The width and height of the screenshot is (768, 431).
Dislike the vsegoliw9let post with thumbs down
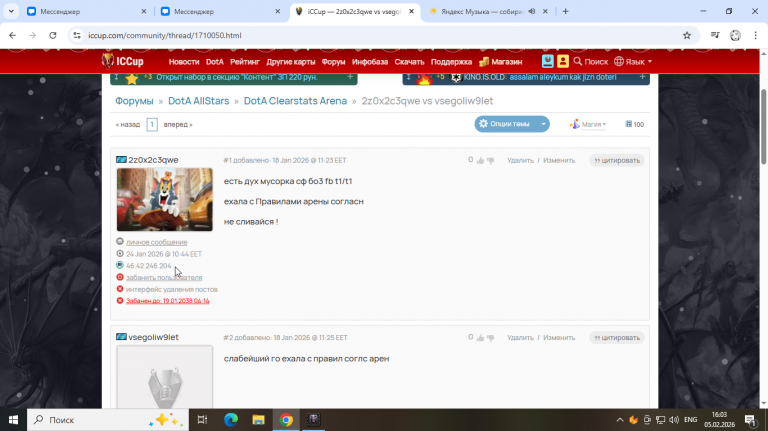coord(490,337)
